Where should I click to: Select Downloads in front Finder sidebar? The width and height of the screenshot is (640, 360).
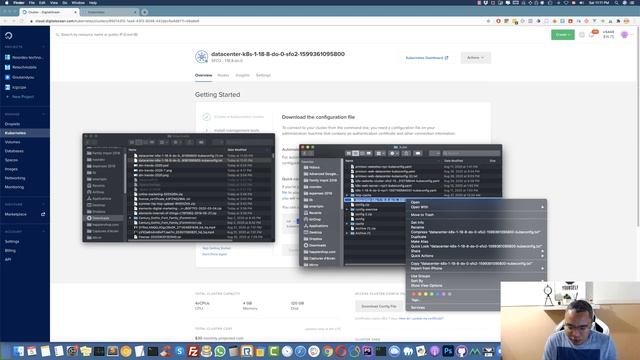pos(317,245)
